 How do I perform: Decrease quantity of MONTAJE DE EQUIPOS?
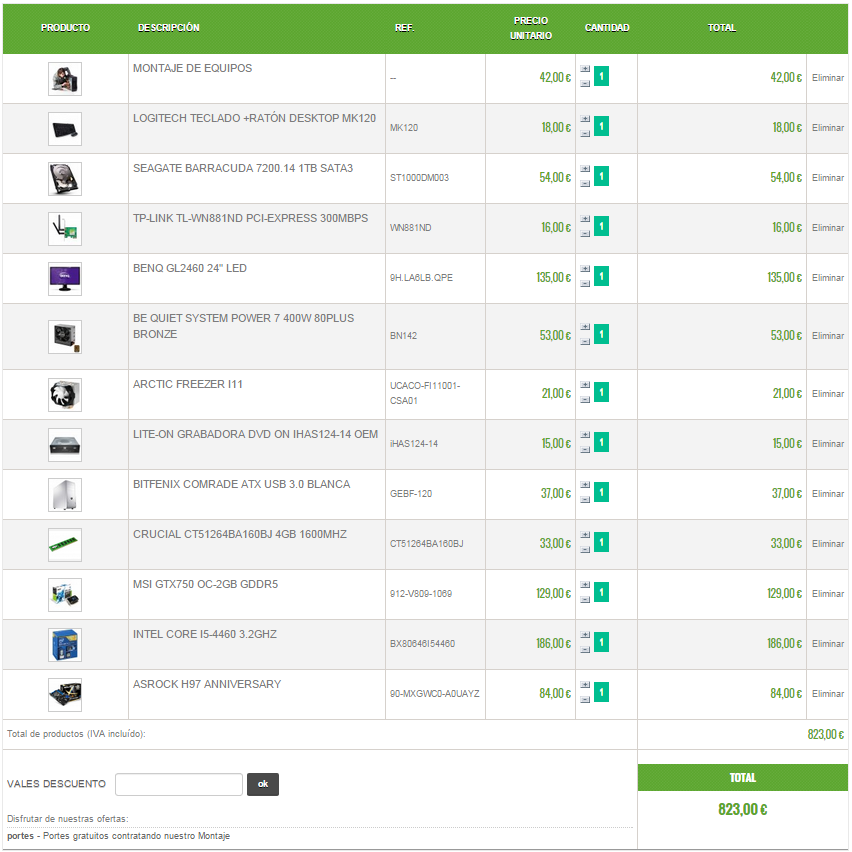pyautogui.click(x=585, y=84)
